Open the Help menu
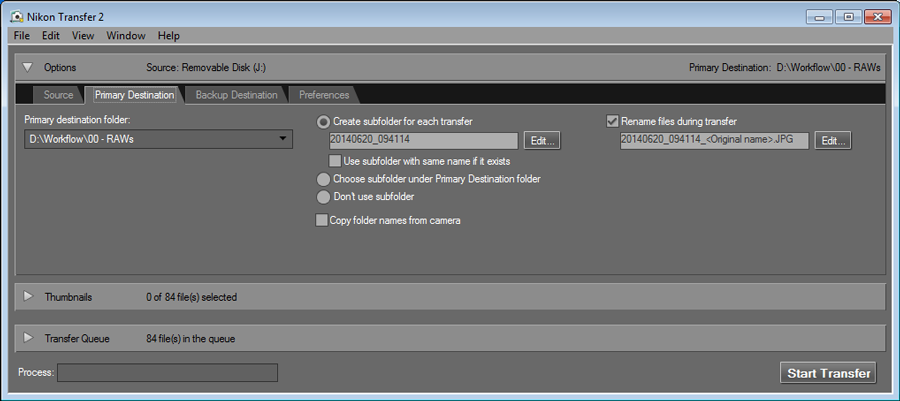 coord(169,36)
